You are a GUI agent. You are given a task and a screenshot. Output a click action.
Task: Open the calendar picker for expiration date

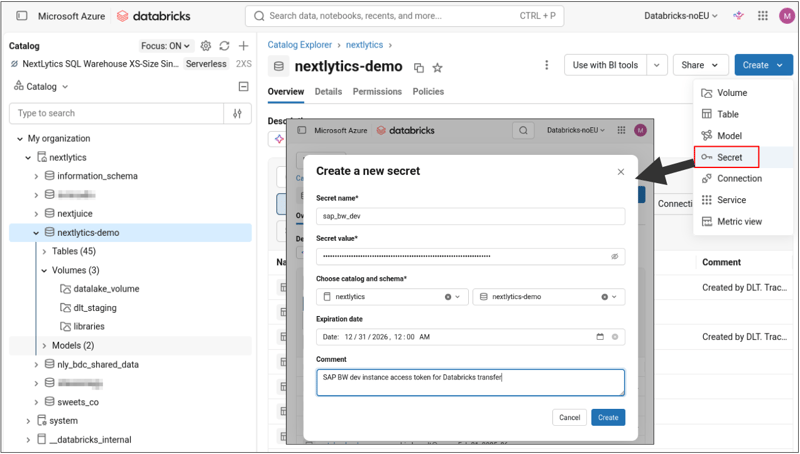(x=600, y=337)
